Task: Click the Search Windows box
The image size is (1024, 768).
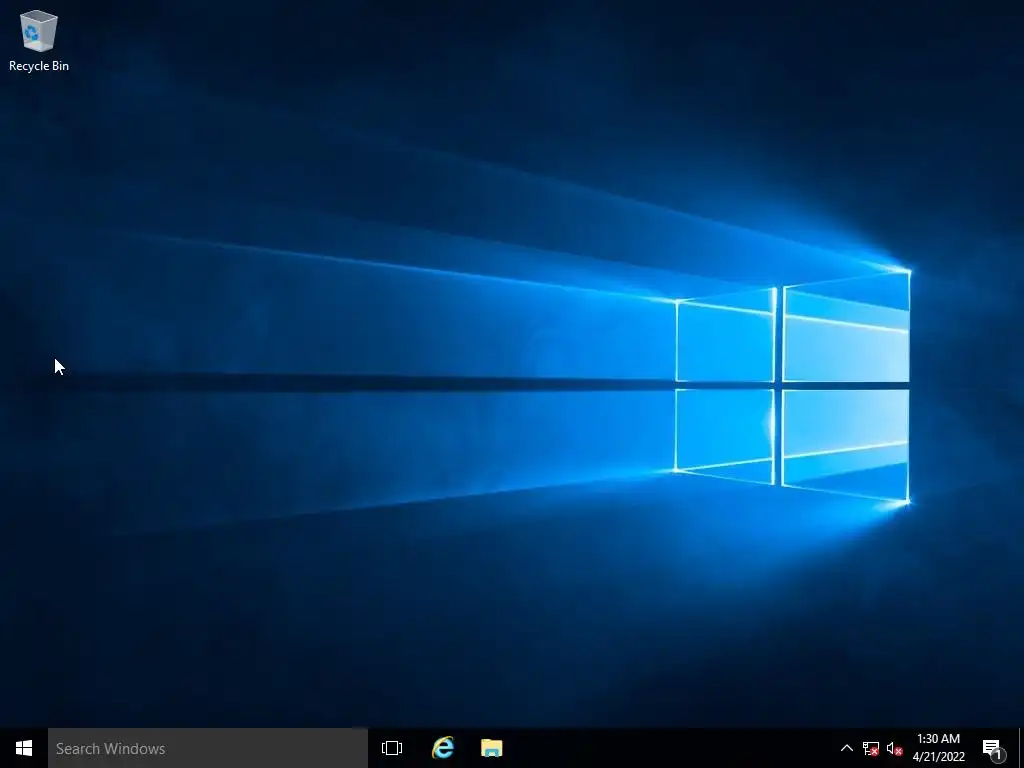Action: 208,748
